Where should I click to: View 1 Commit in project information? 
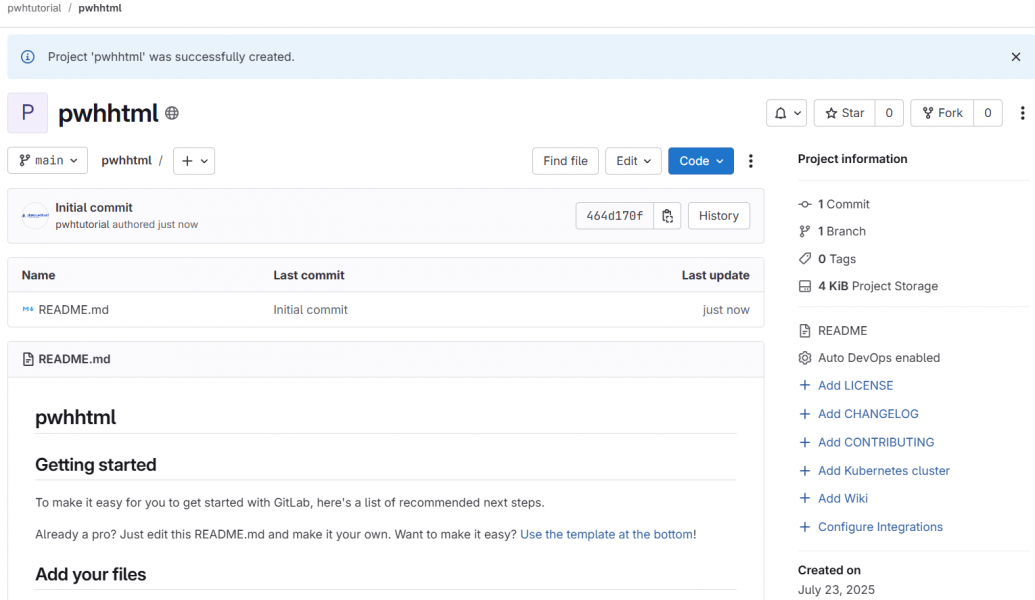(x=844, y=204)
